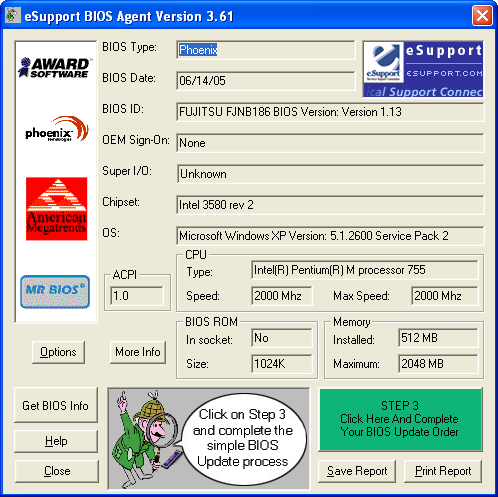Click the In socket field showing No
Viewport: 498px width, 497px height.
point(282,338)
